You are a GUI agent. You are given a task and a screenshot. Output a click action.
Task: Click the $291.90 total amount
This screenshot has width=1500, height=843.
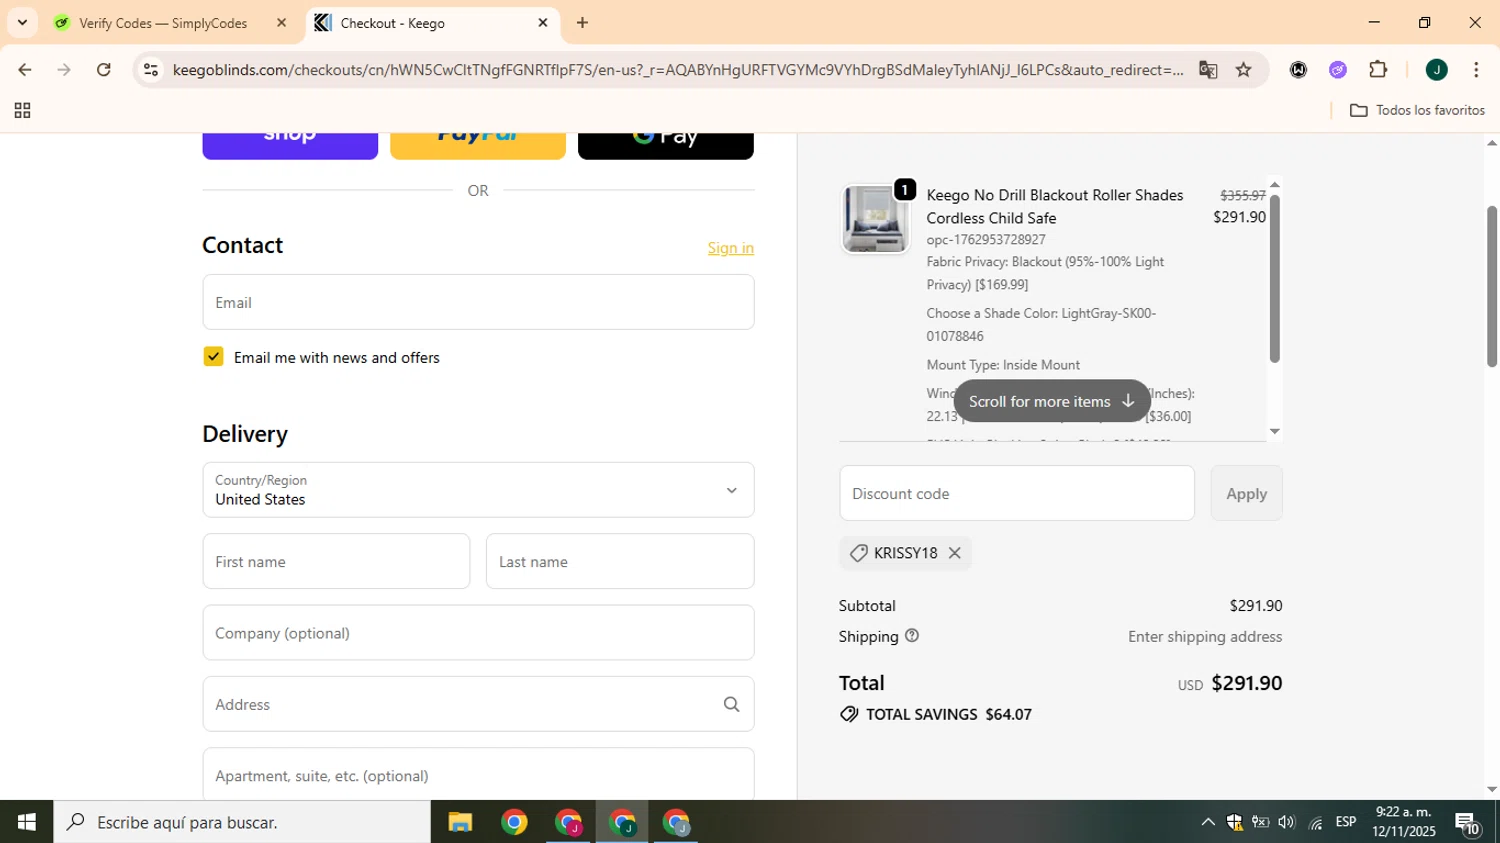tap(1246, 683)
